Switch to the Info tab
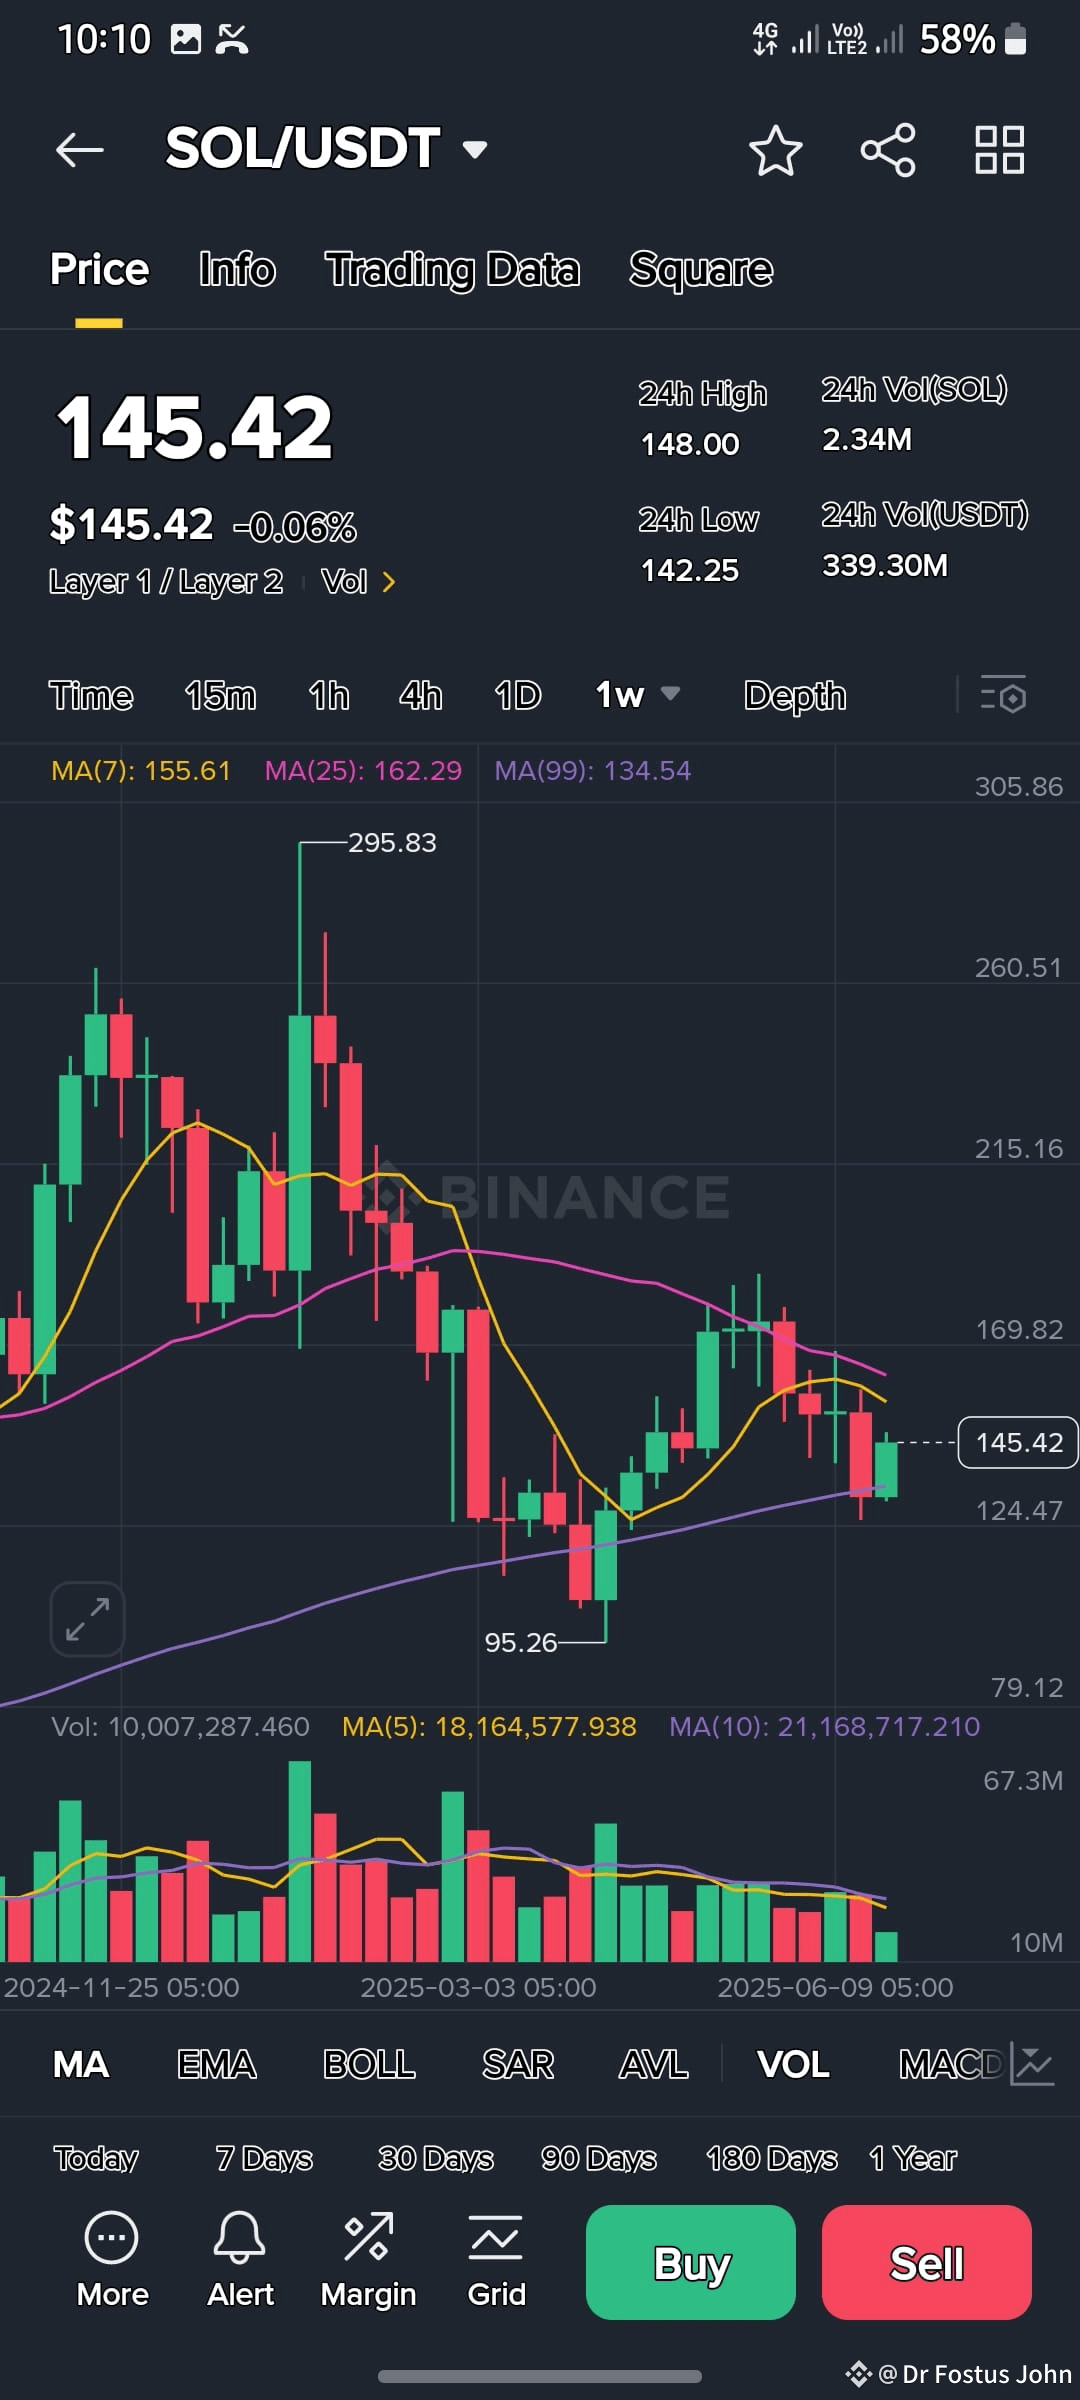Image resolution: width=1080 pixels, height=2400 pixels. [237, 270]
